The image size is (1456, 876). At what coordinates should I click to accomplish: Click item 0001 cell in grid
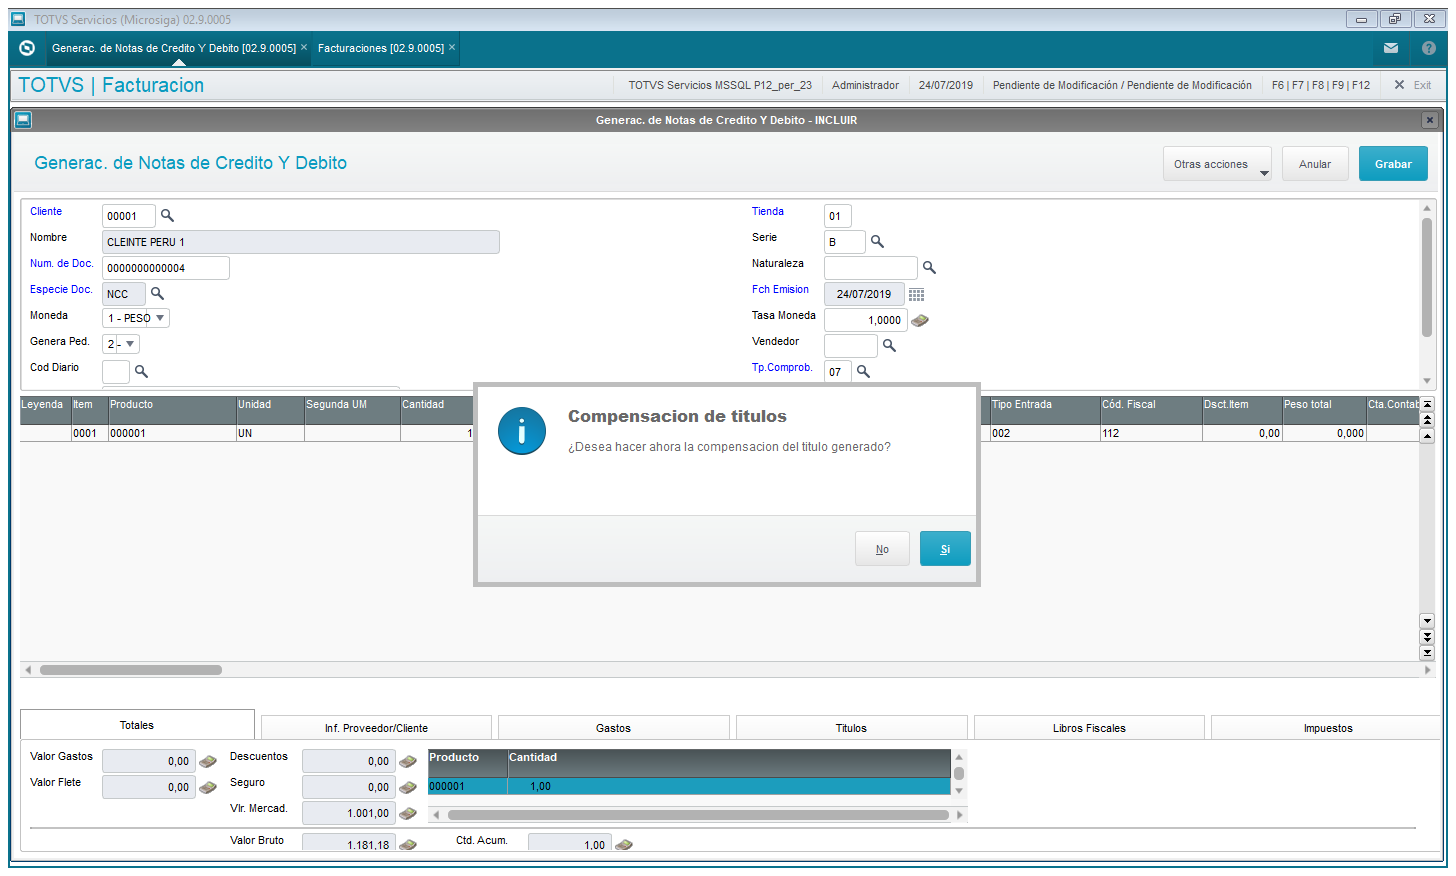[x=89, y=433]
